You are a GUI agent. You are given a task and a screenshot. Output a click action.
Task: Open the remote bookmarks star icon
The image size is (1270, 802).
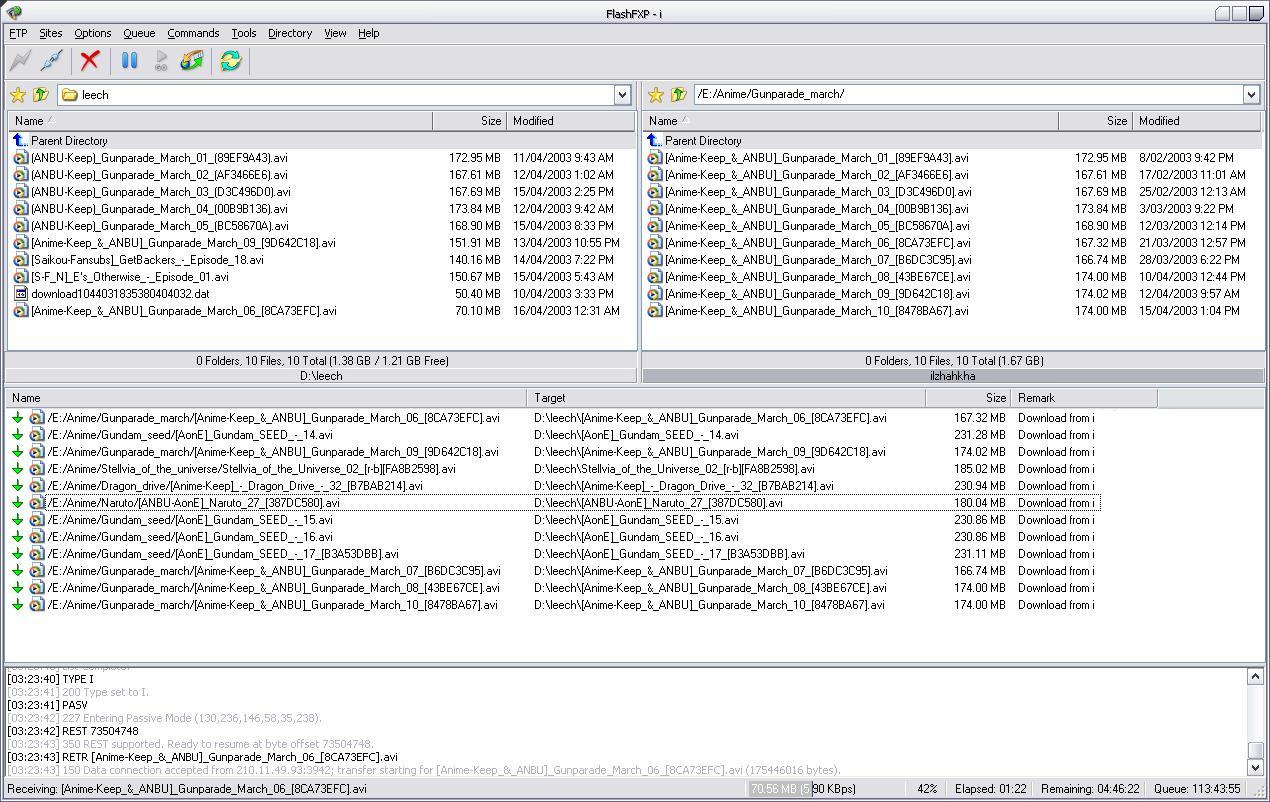[x=656, y=95]
